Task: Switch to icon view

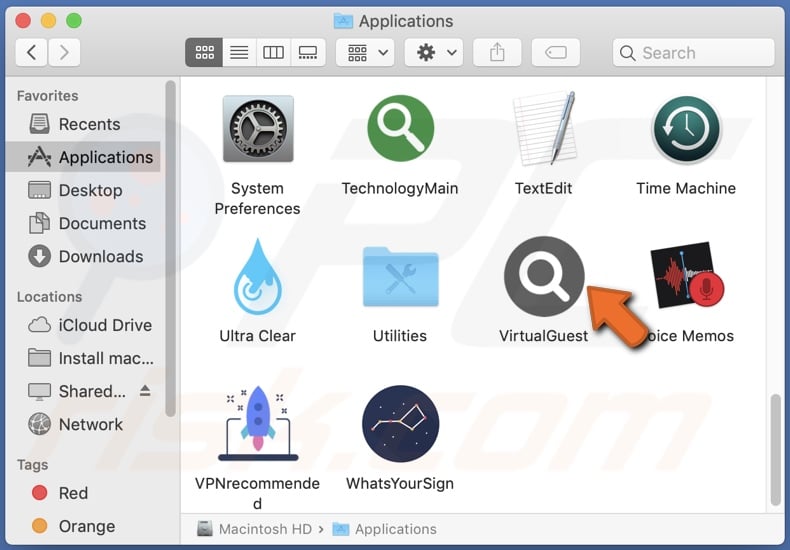Action: (x=204, y=52)
